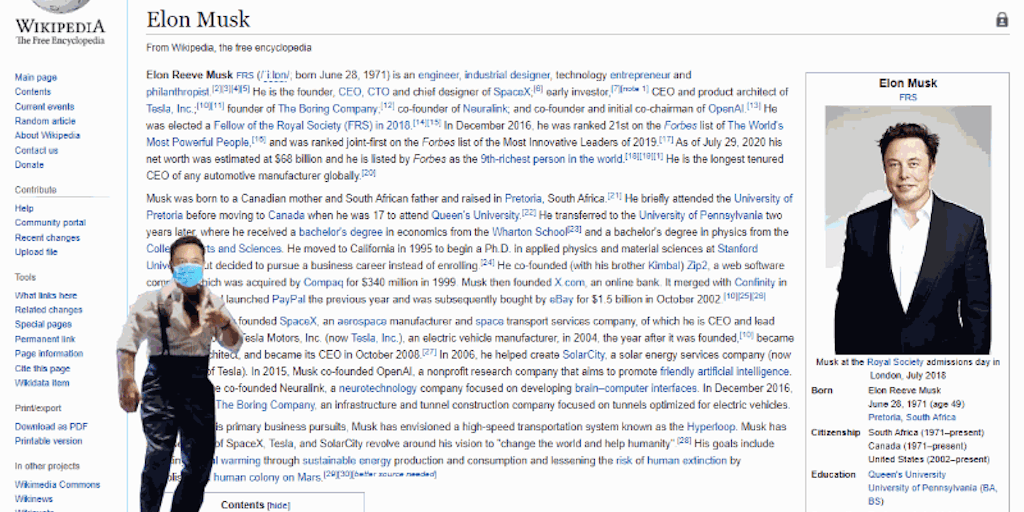Screen dimensions: 1024x512
Task: Open the Wharton School link
Action: (530, 232)
